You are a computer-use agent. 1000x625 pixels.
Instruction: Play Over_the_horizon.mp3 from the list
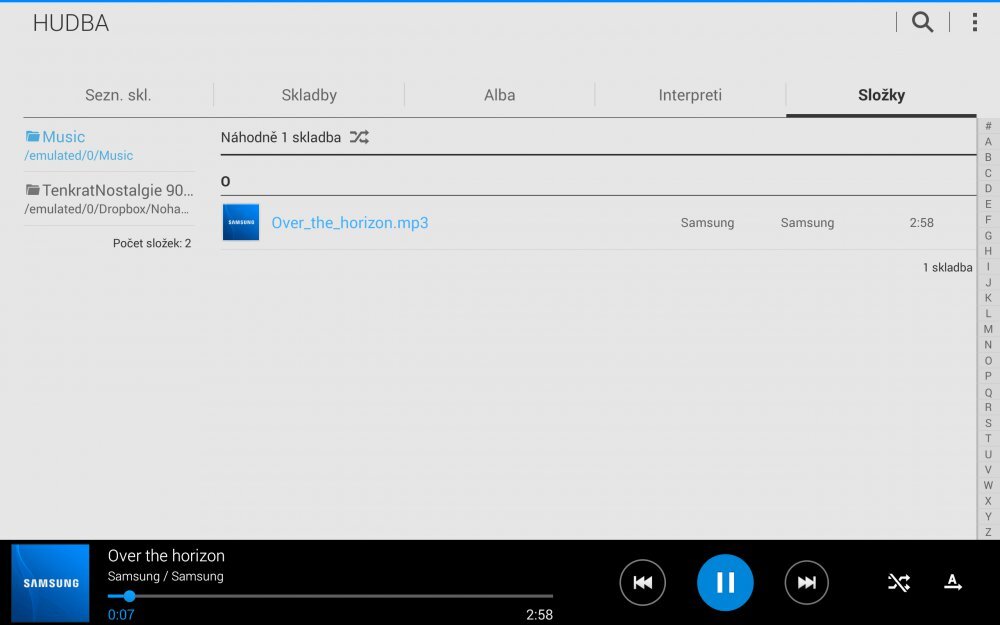click(351, 222)
